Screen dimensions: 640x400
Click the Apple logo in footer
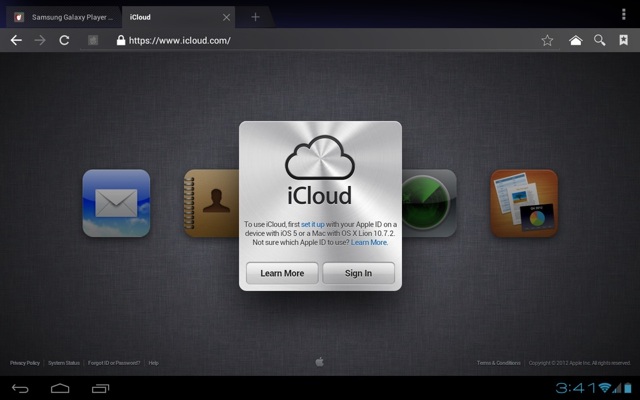[x=320, y=362]
